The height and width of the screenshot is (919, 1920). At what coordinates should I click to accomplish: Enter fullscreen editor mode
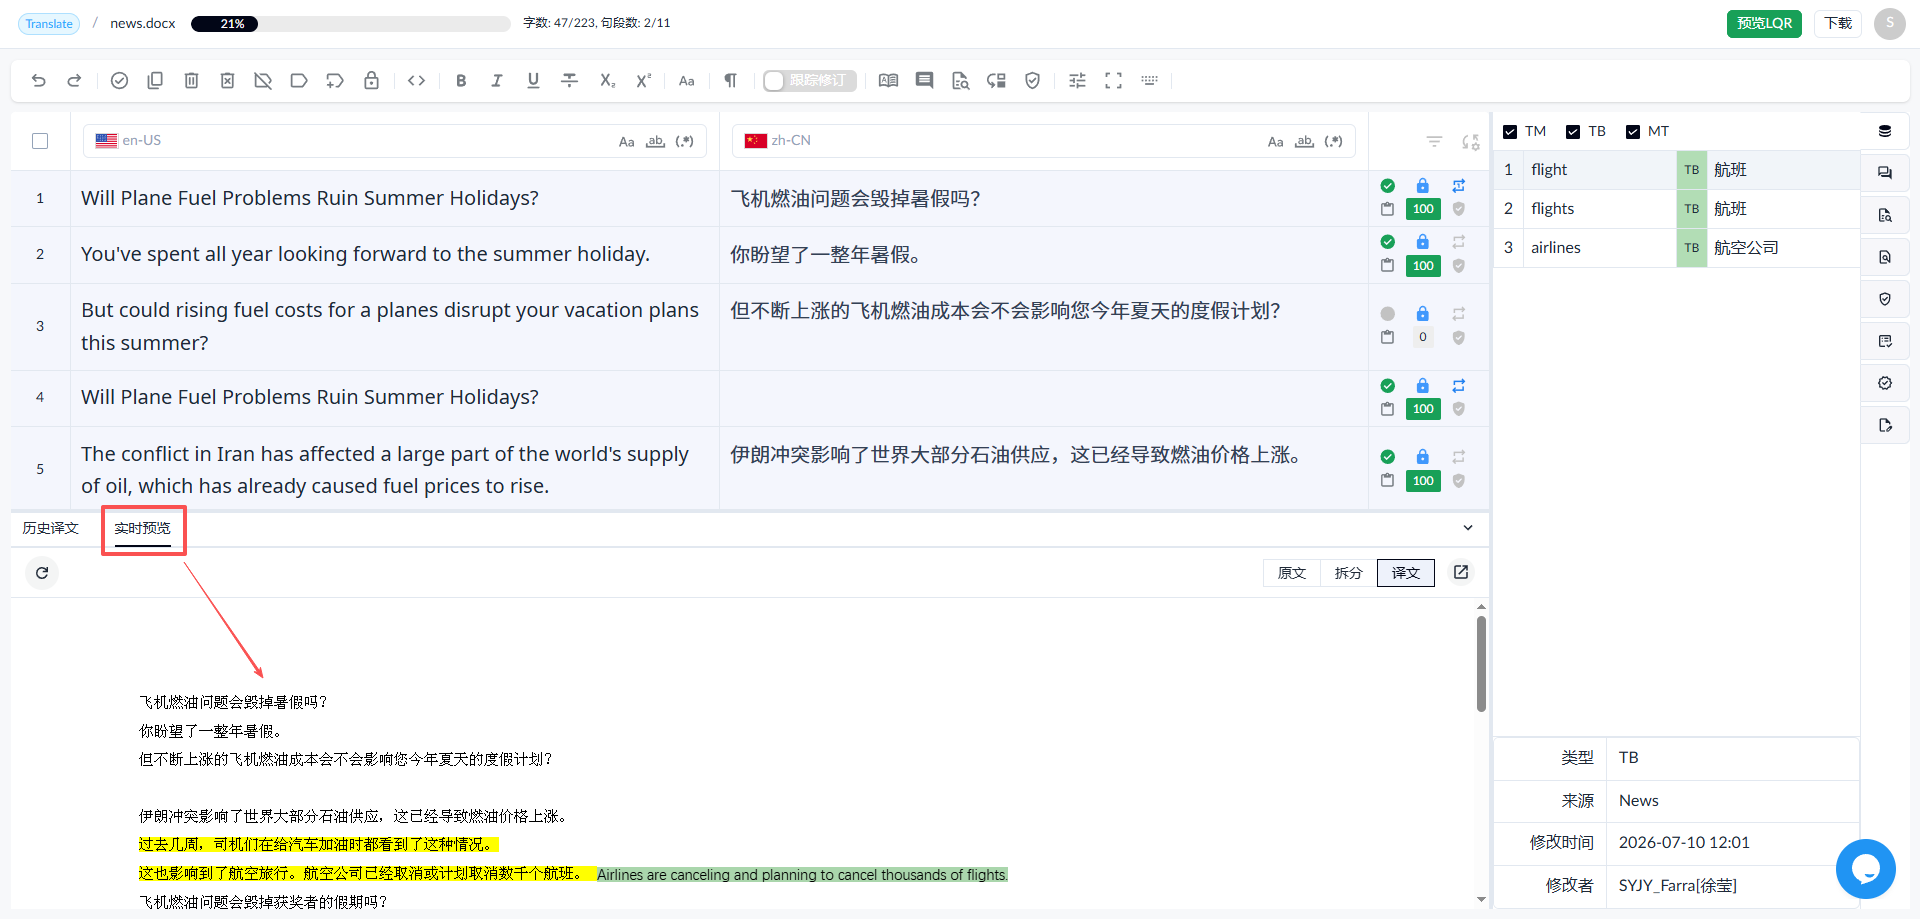(1113, 81)
